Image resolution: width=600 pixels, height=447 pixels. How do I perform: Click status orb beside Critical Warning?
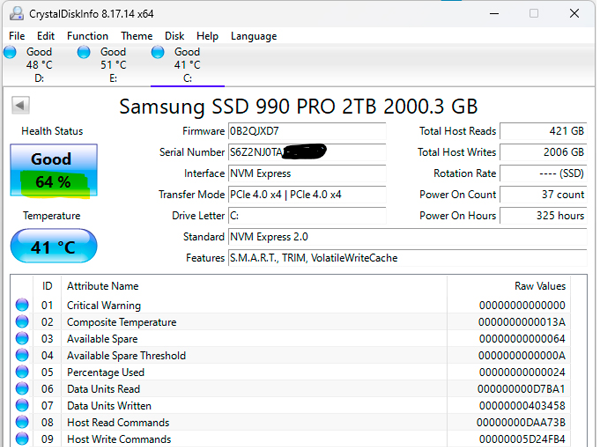point(22,305)
